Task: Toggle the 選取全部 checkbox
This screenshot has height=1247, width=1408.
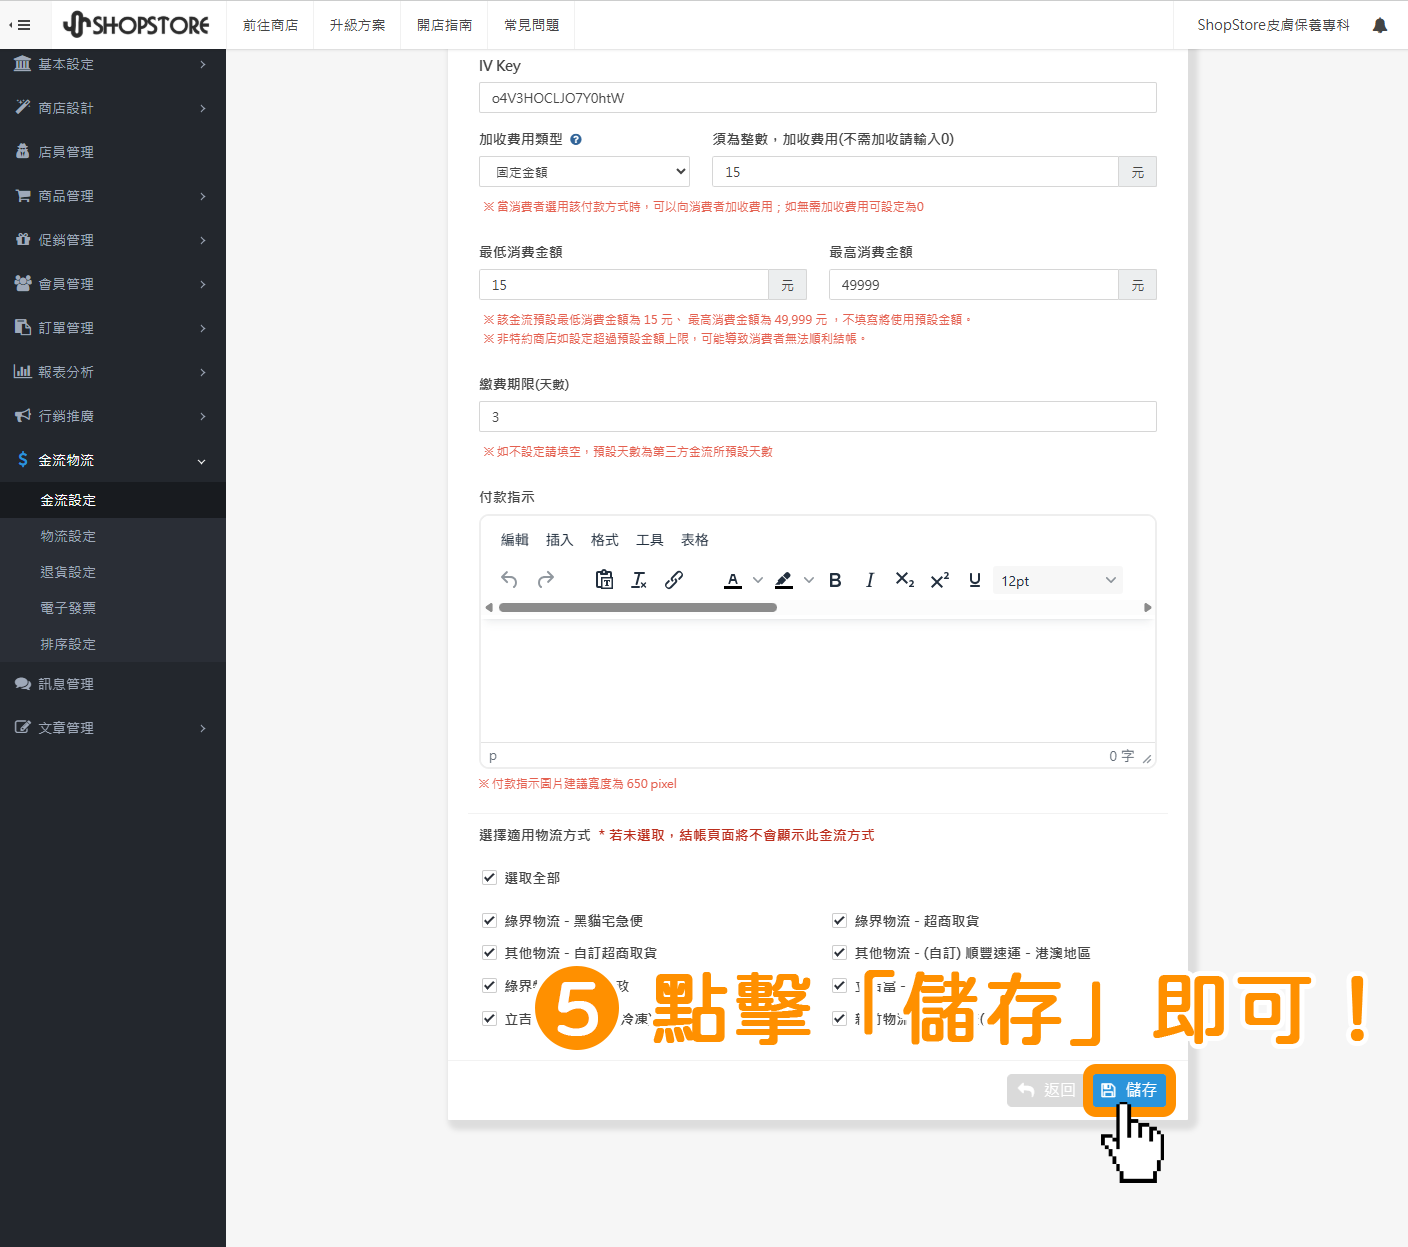Action: [x=489, y=877]
